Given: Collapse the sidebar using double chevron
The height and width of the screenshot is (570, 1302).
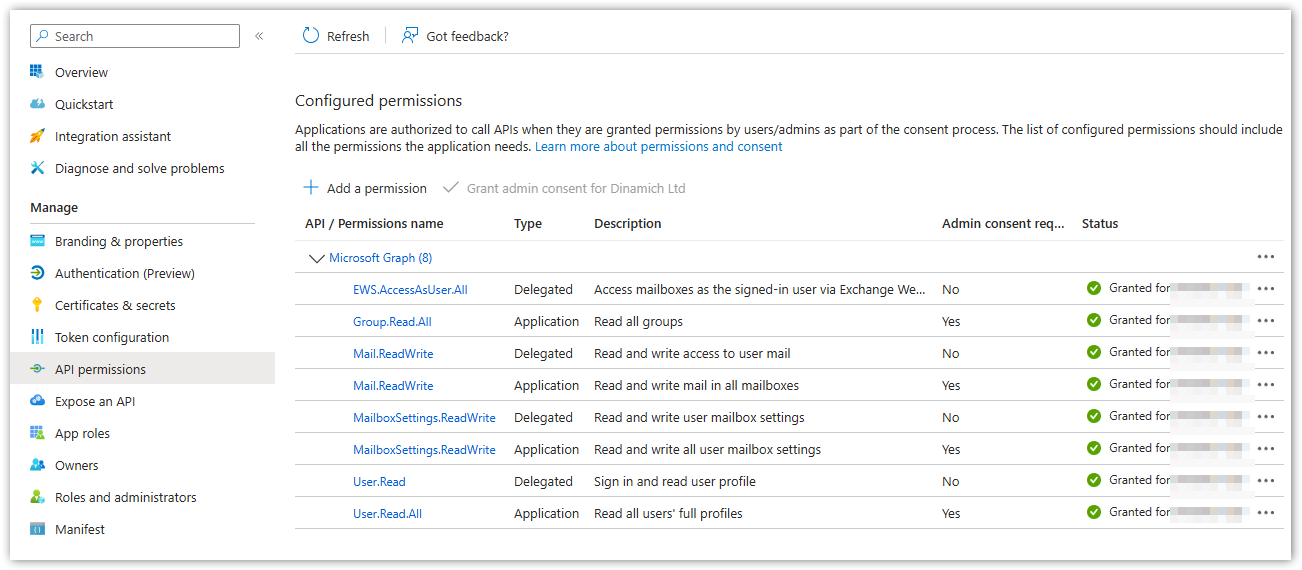Looking at the screenshot, I should click(x=259, y=36).
